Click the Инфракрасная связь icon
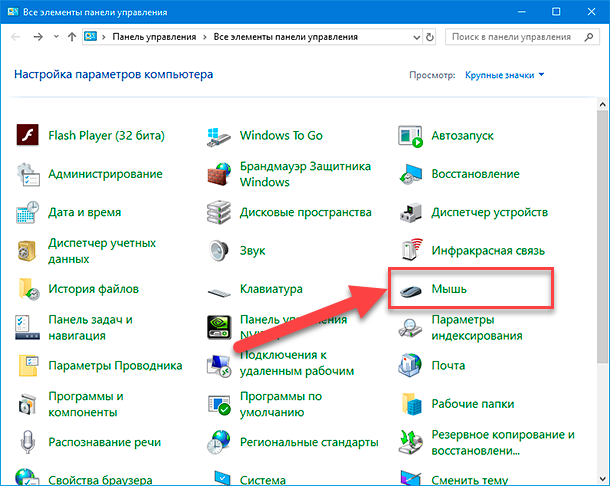The width and height of the screenshot is (610, 486). point(411,251)
